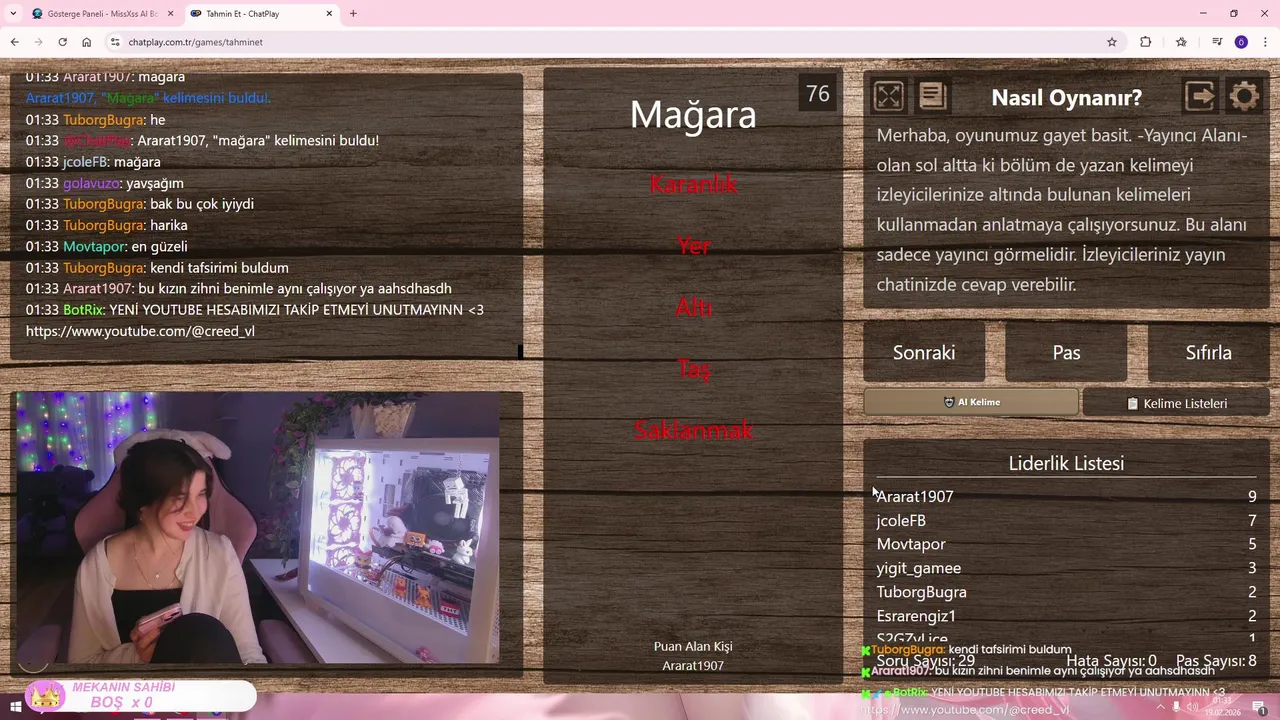Viewport: 1280px width, 720px height.
Task: Open the Windows Start menu
Action: 14,707
